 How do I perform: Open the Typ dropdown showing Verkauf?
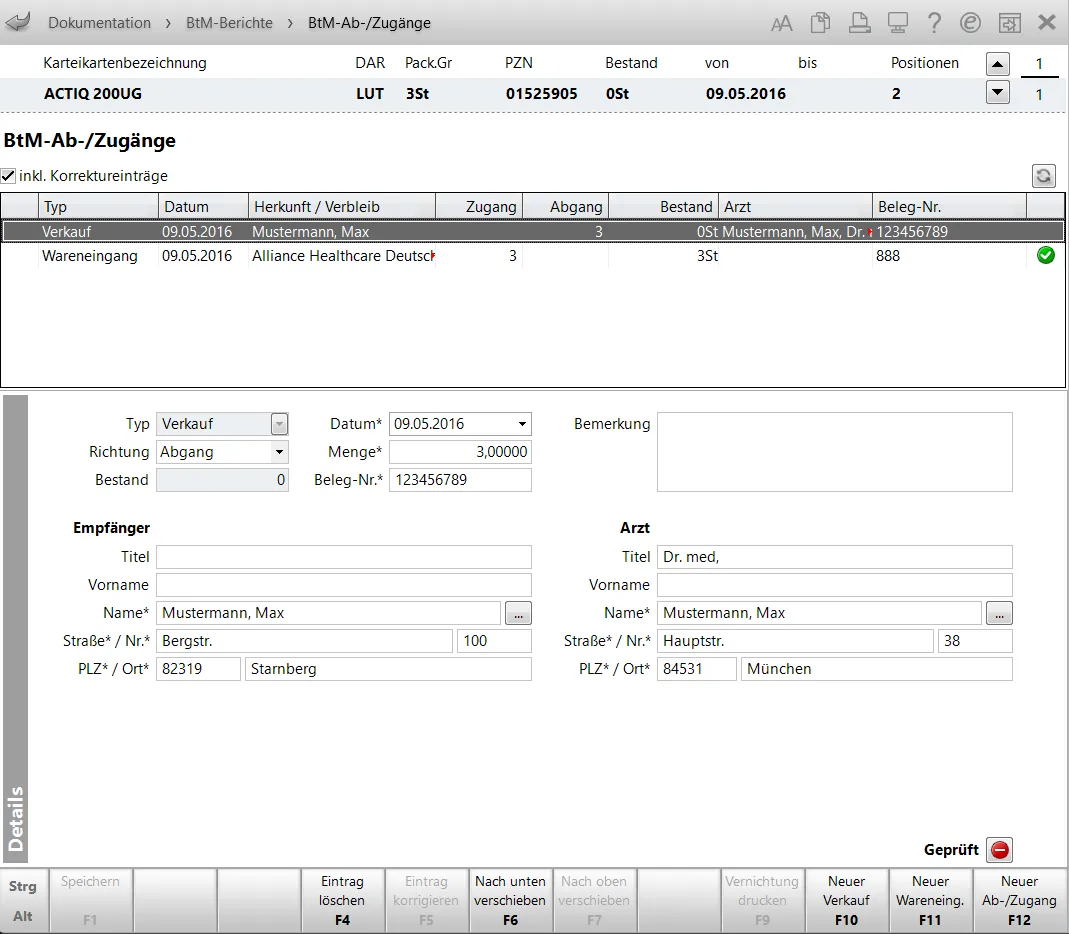point(279,424)
